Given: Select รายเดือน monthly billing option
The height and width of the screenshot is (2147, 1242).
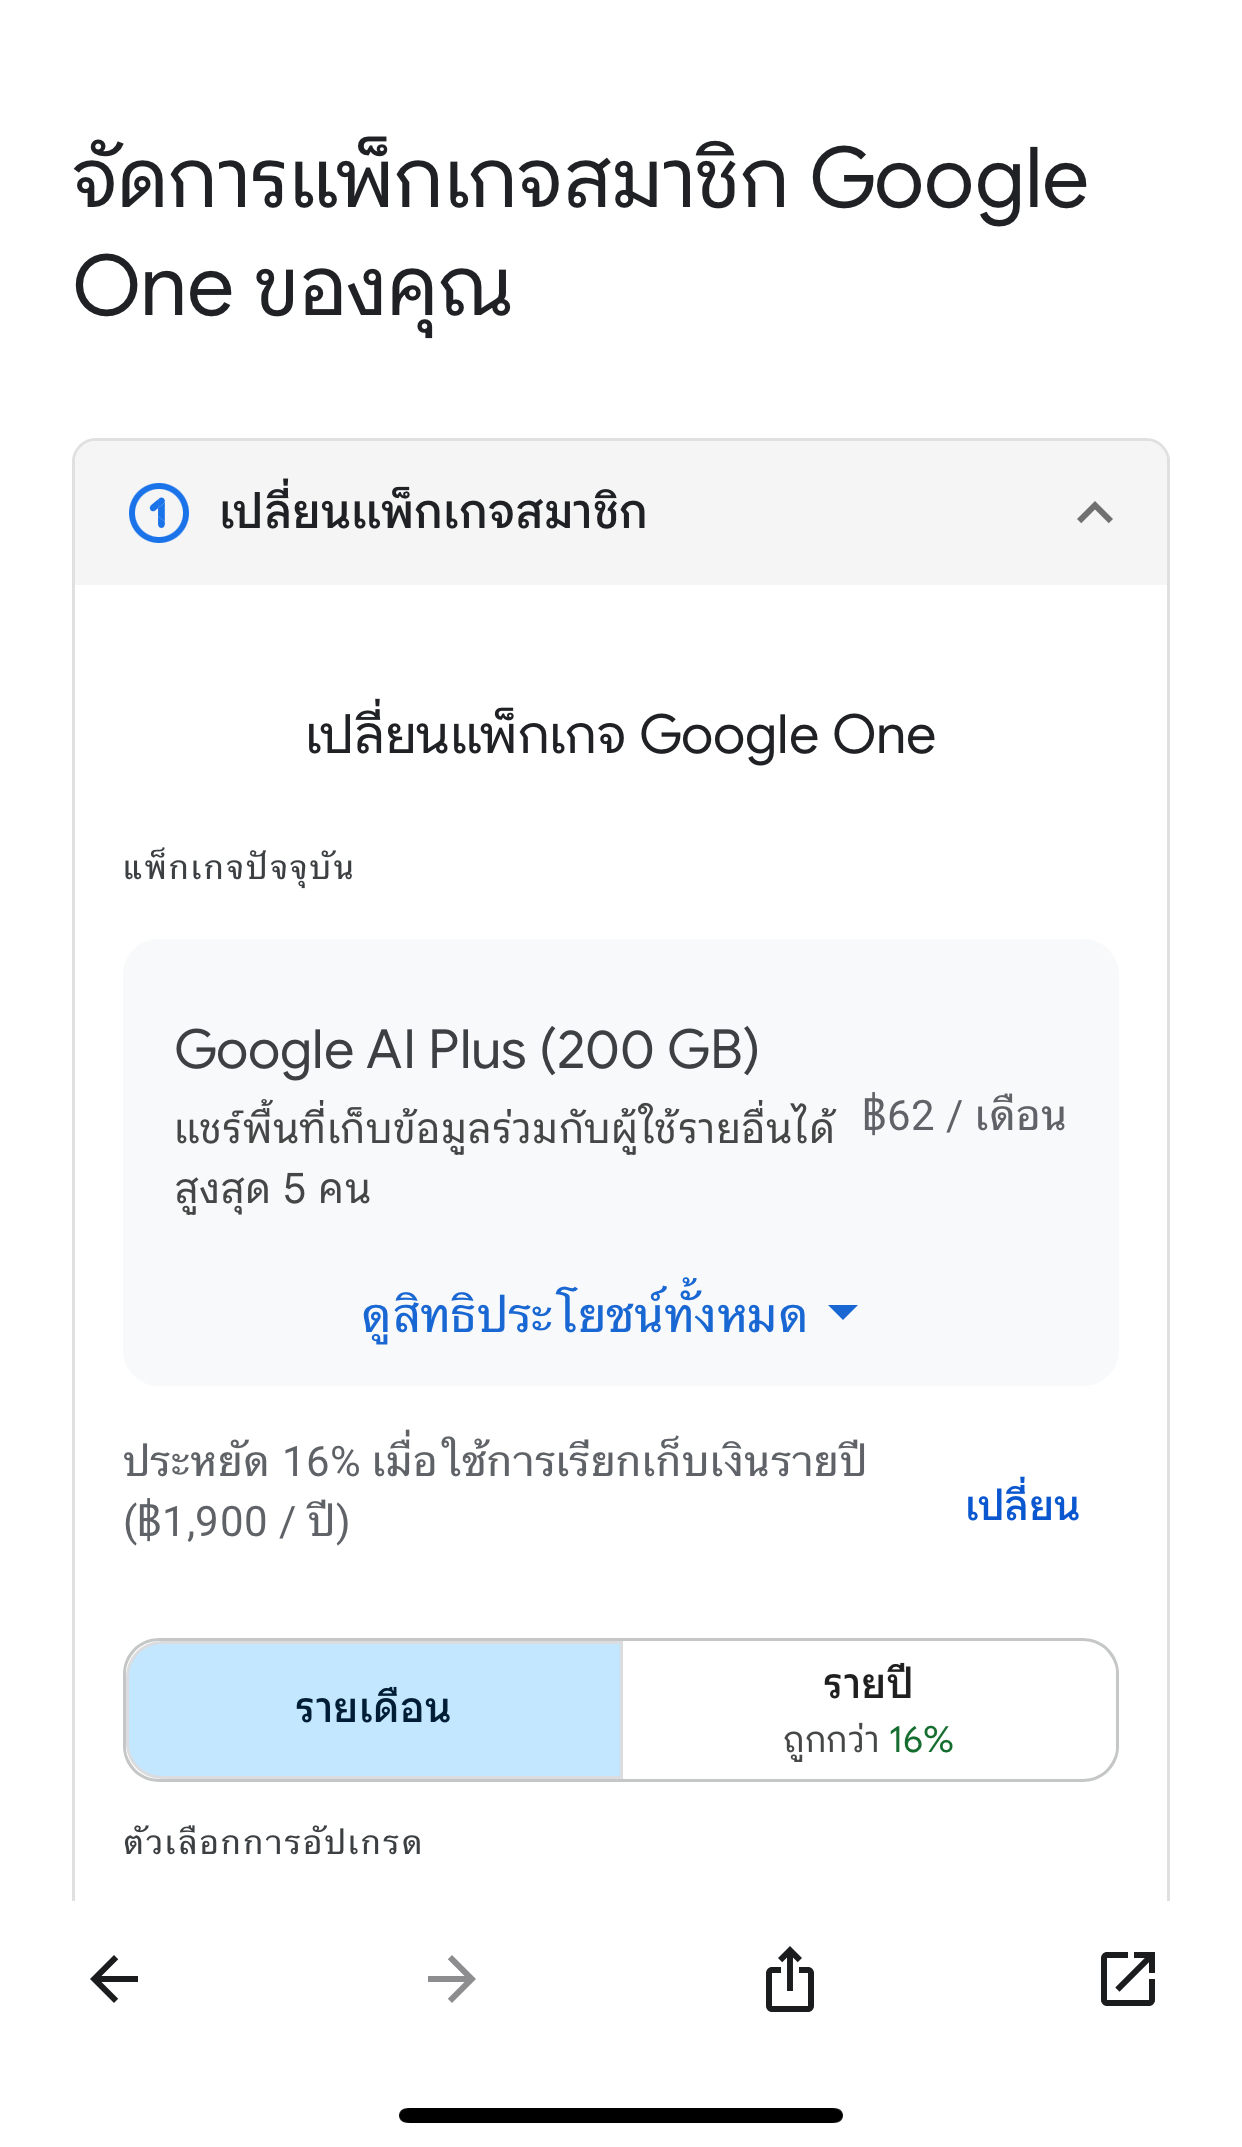Looking at the screenshot, I should [373, 1710].
